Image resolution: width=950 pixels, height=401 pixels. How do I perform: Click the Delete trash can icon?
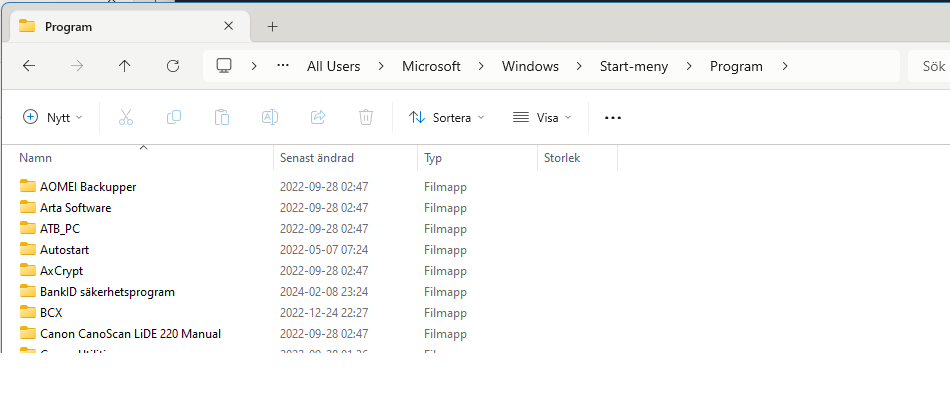[x=366, y=118]
